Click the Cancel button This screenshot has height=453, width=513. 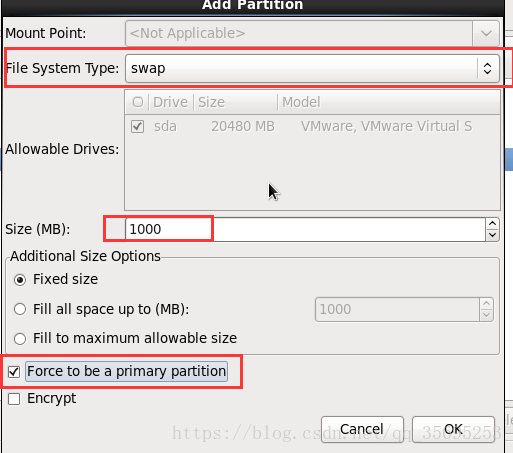coord(362,429)
